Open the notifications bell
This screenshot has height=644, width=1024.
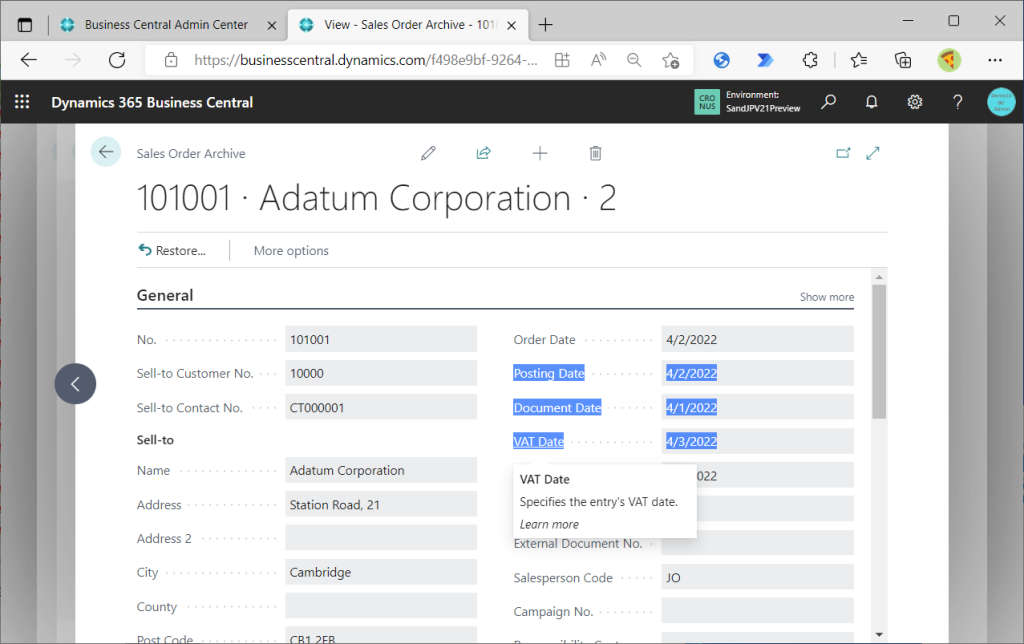[x=871, y=102]
